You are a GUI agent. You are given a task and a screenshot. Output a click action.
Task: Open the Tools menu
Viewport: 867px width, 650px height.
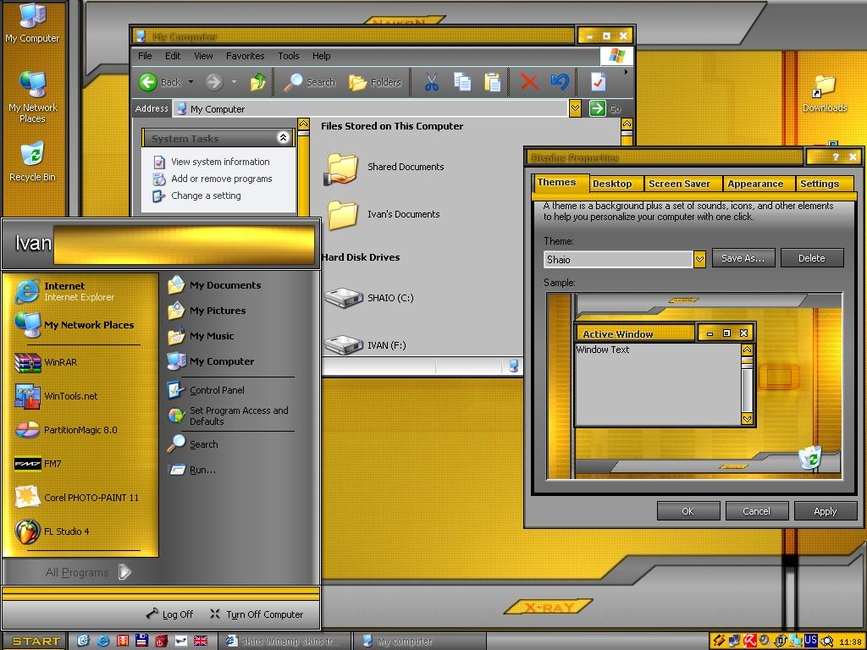pyautogui.click(x=288, y=56)
